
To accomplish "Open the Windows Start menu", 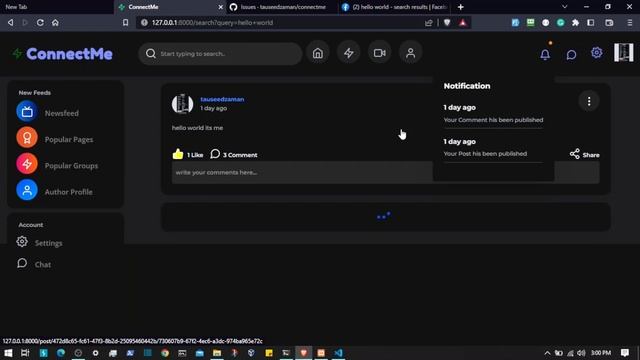I will click(8, 353).
